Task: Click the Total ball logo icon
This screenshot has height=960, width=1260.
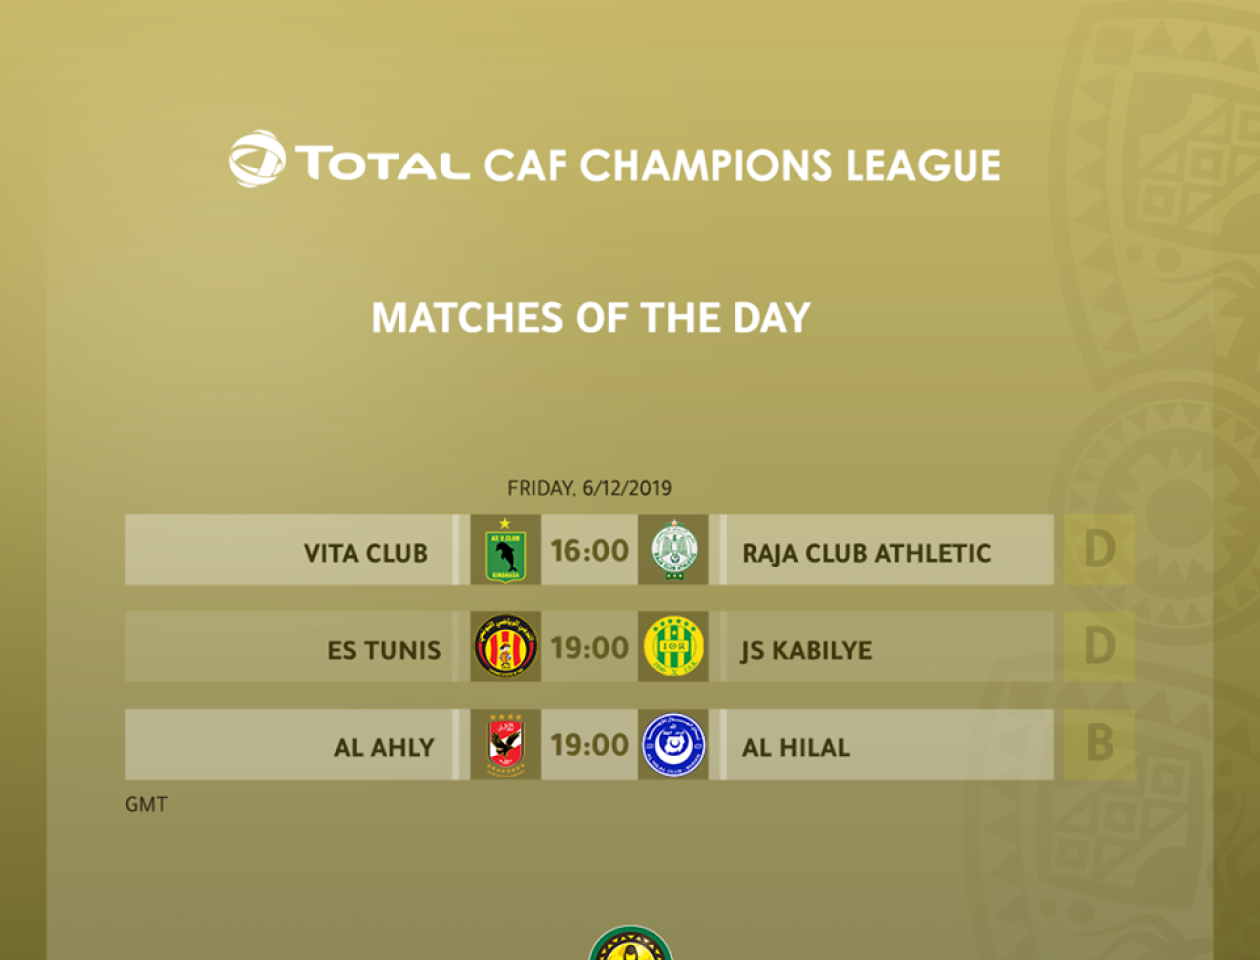Action: pyautogui.click(x=257, y=159)
